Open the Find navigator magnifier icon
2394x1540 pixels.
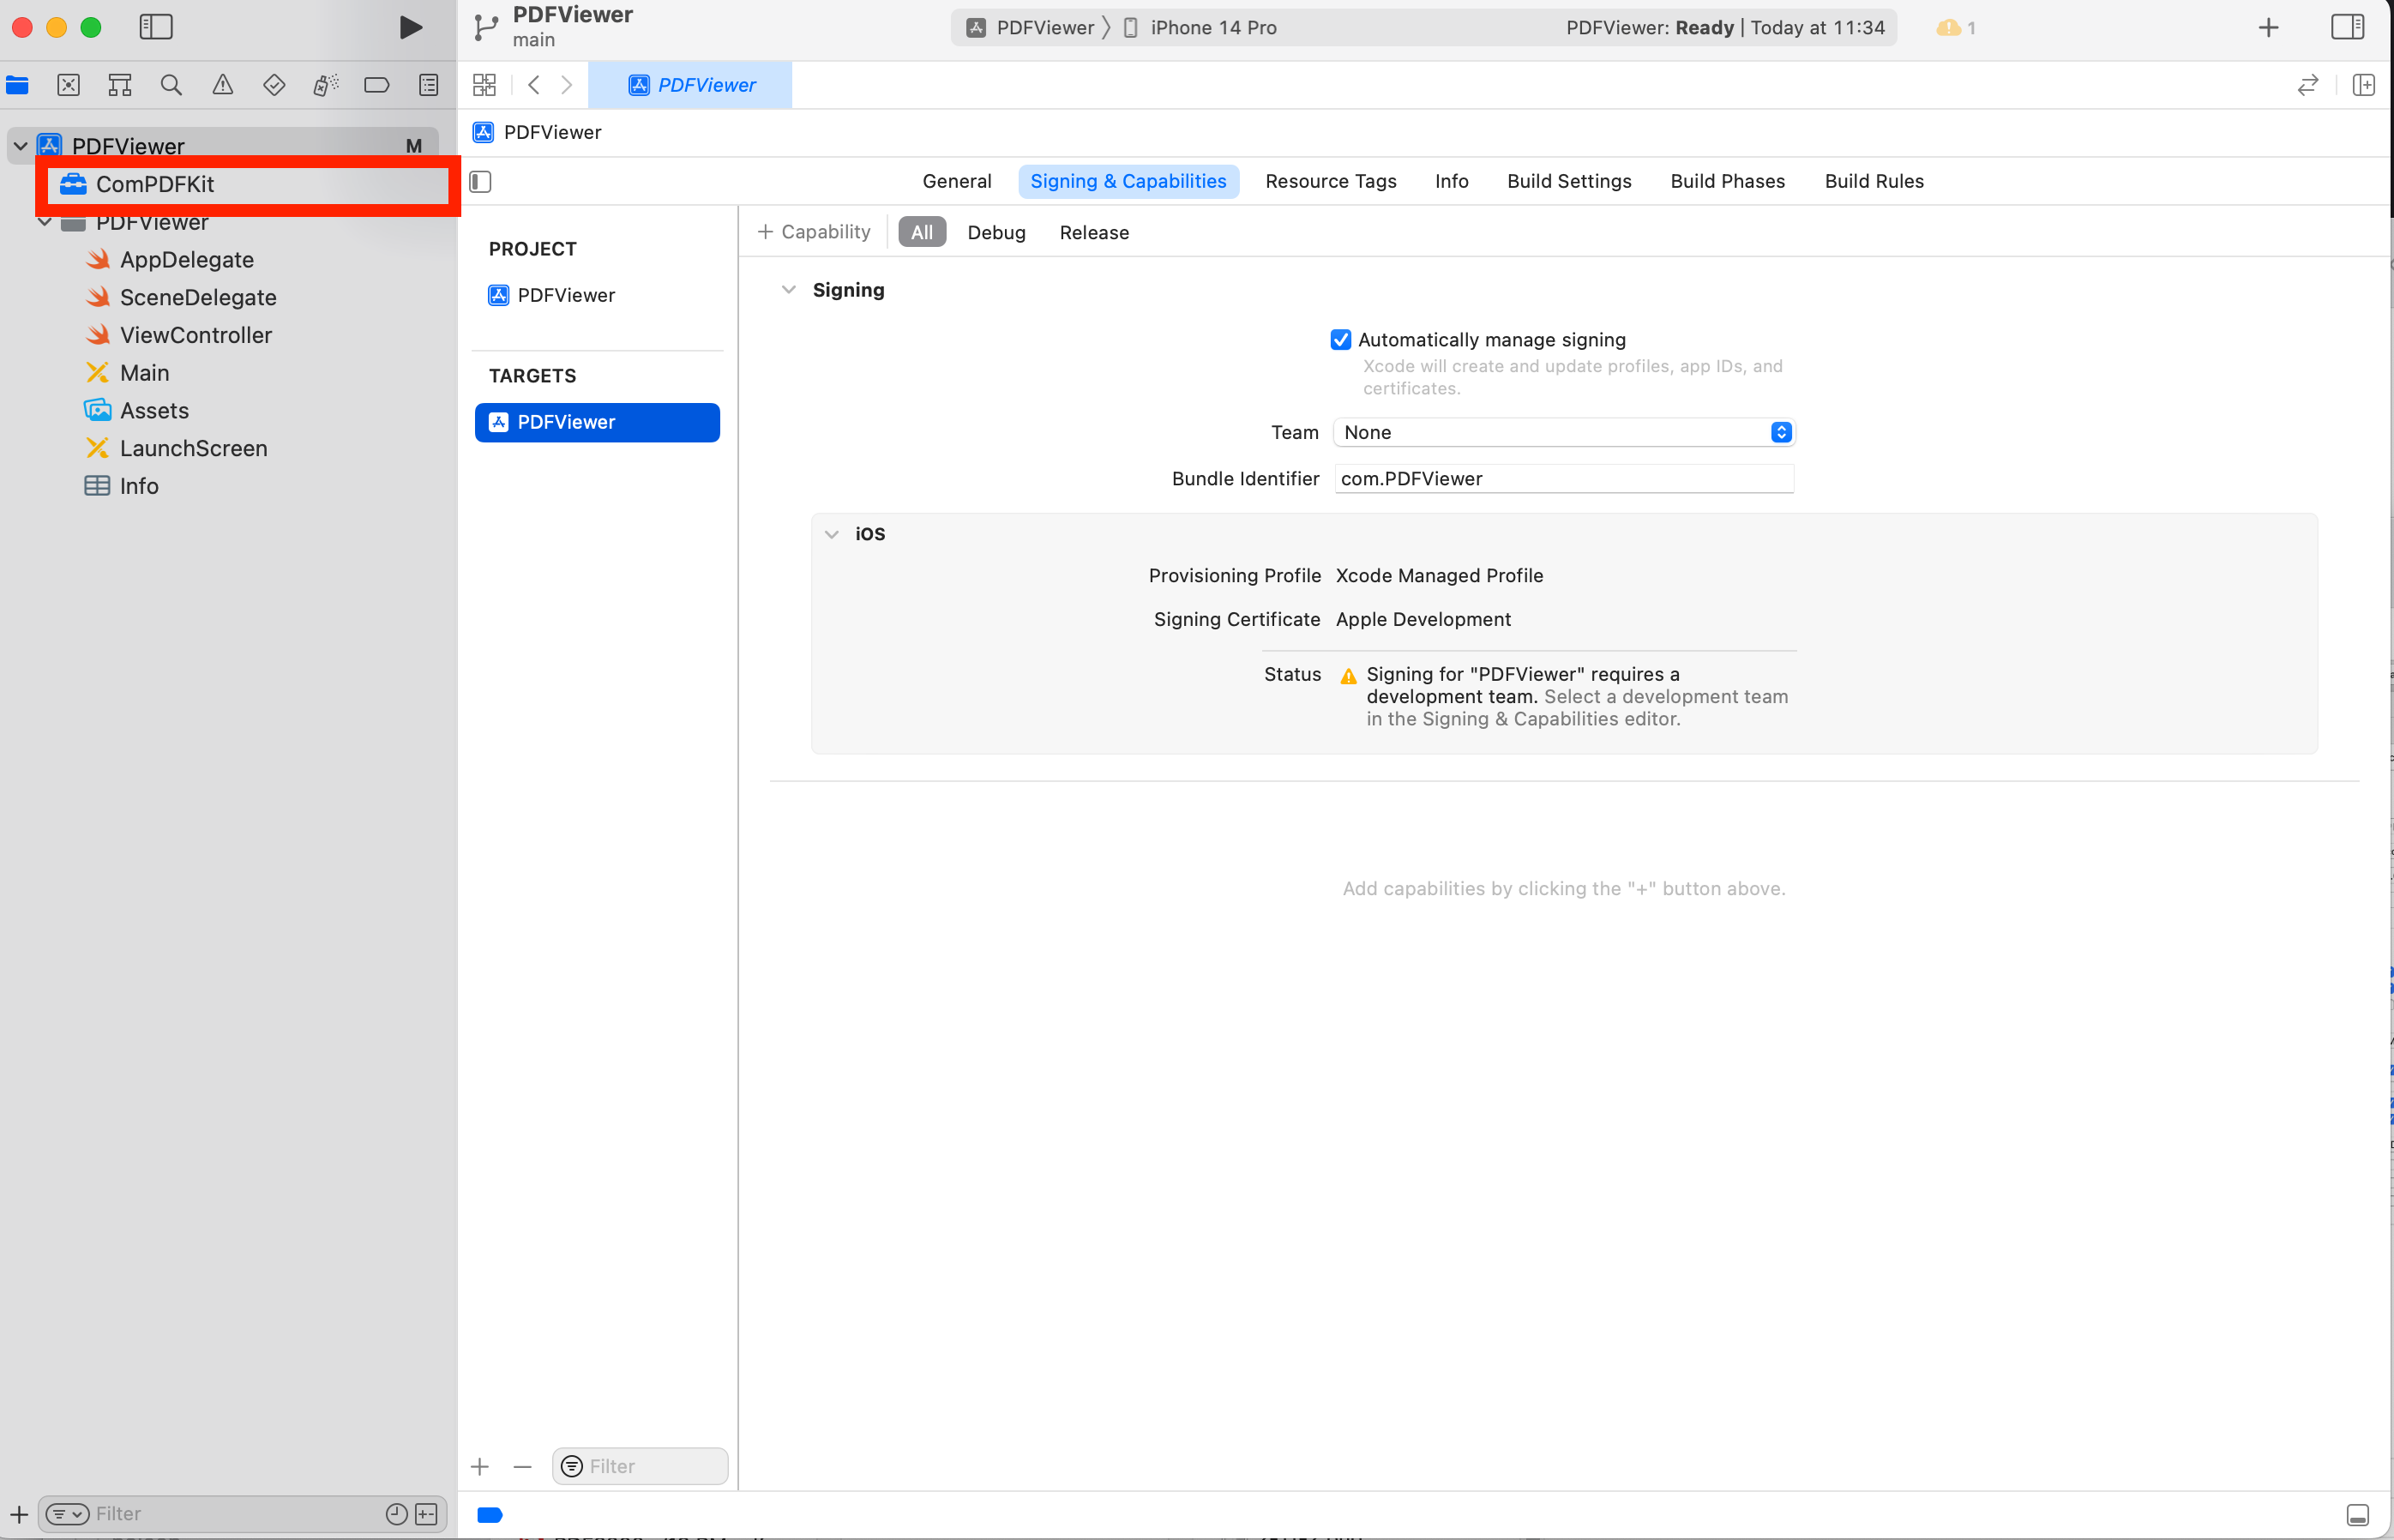click(x=171, y=85)
